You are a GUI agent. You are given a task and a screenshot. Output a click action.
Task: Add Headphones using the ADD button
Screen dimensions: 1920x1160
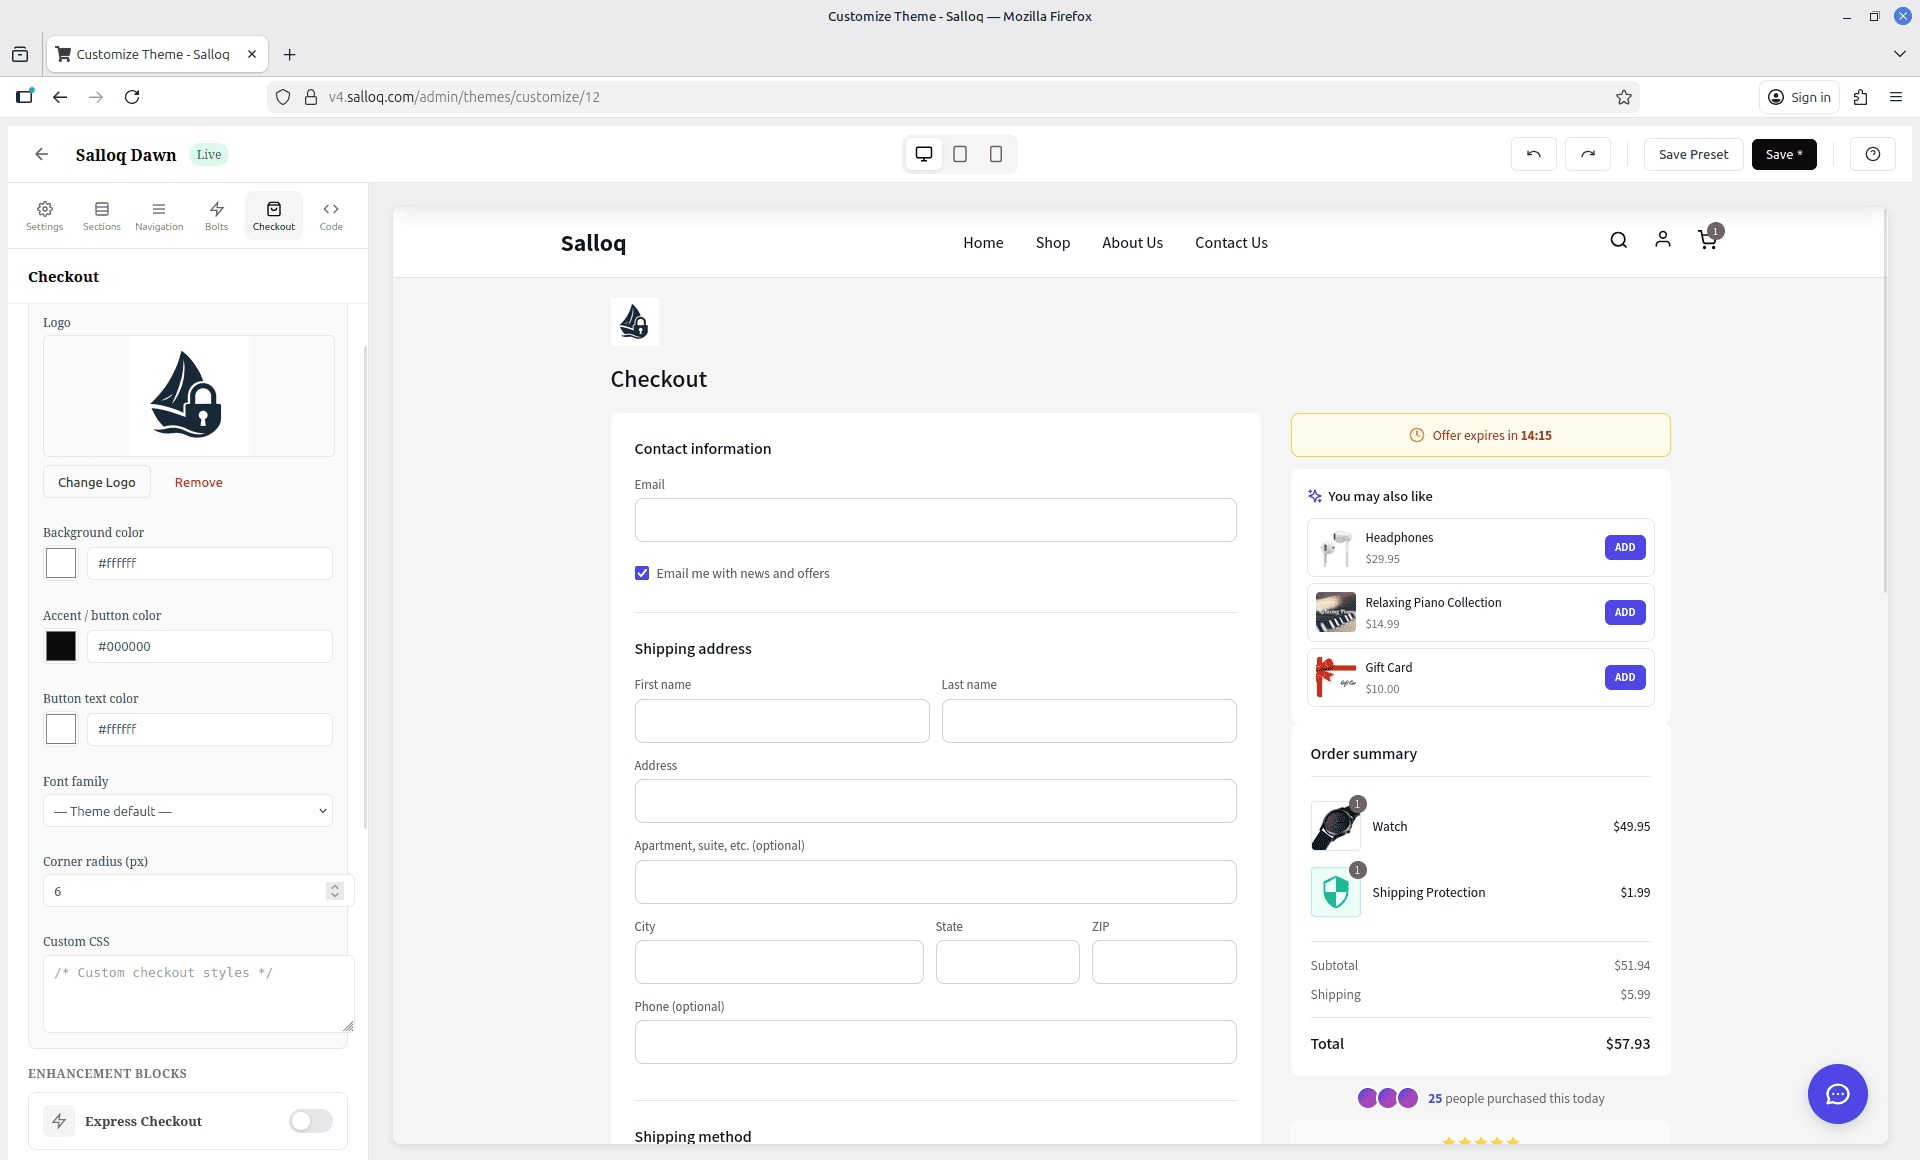click(1624, 547)
